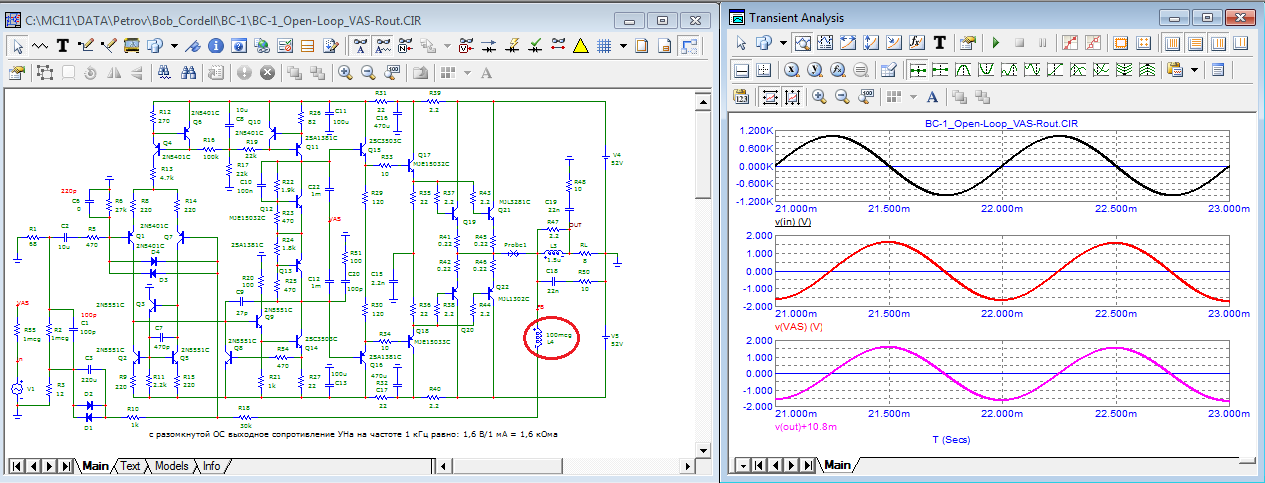Switch to the Text tab
The image size is (1265, 483).
131,466
